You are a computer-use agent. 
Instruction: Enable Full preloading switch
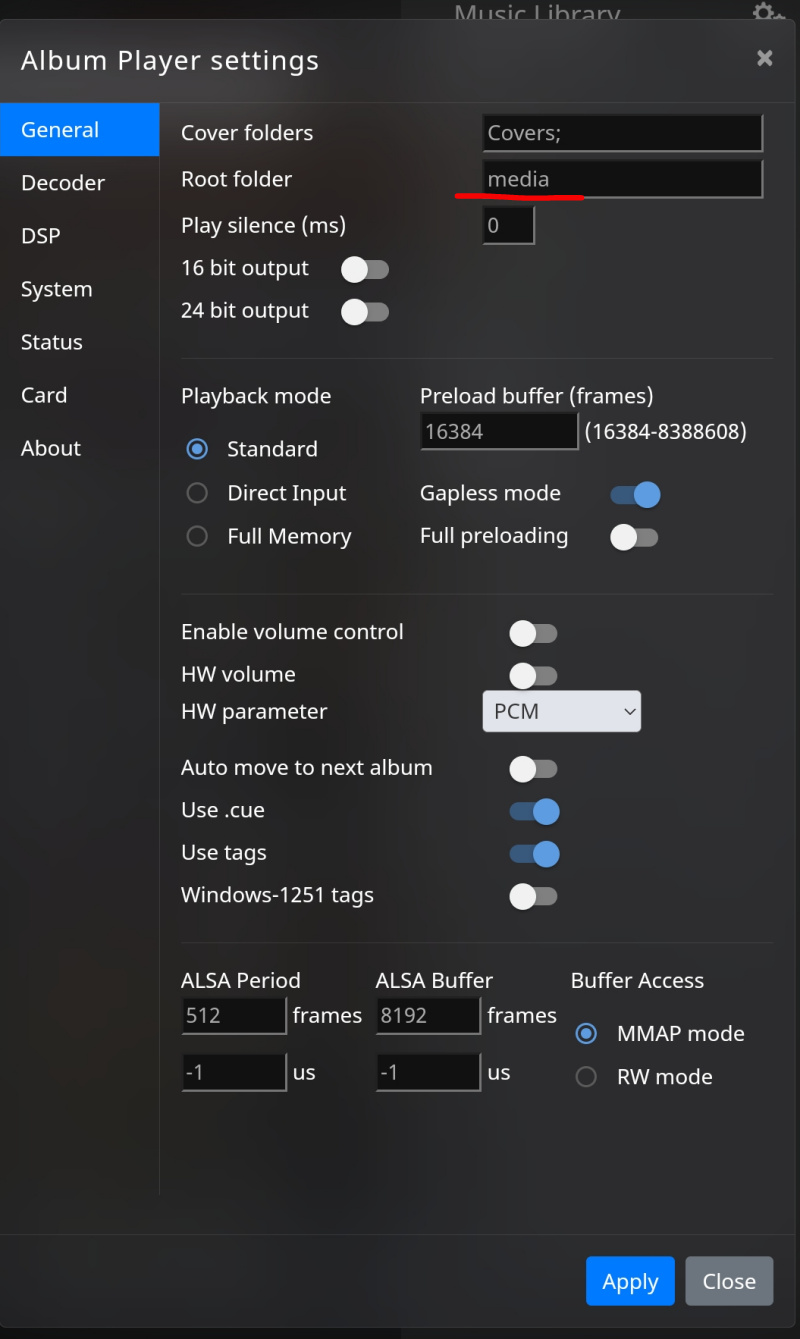pos(635,537)
